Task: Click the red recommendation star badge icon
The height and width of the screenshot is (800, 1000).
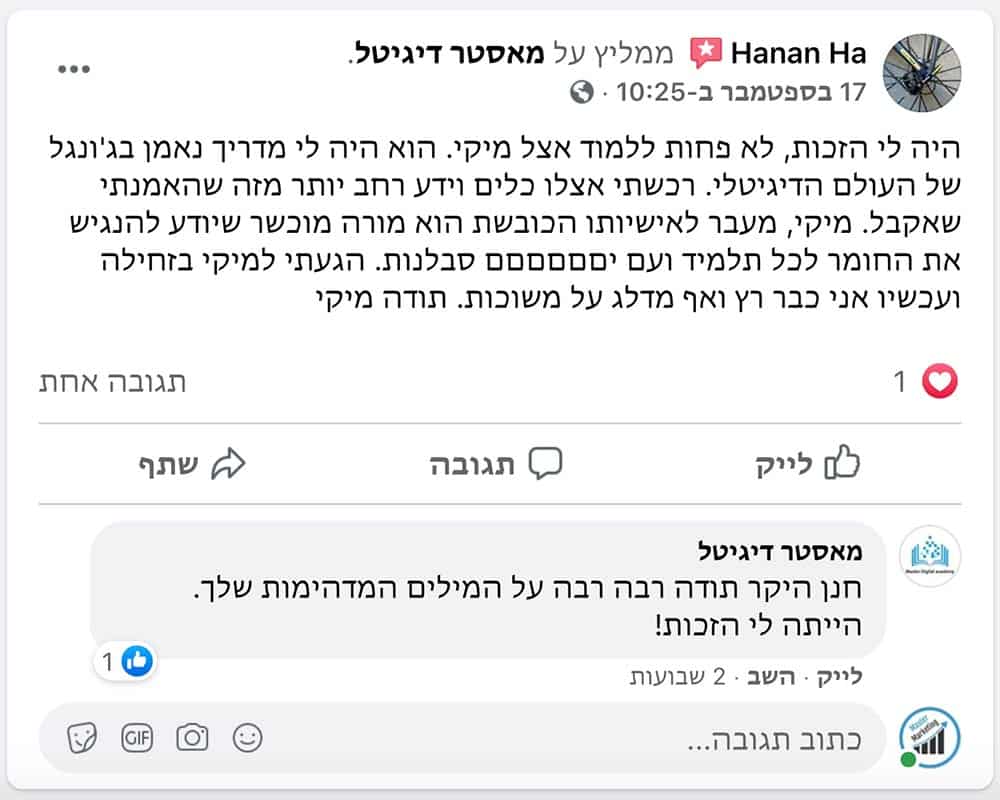Action: click(706, 52)
